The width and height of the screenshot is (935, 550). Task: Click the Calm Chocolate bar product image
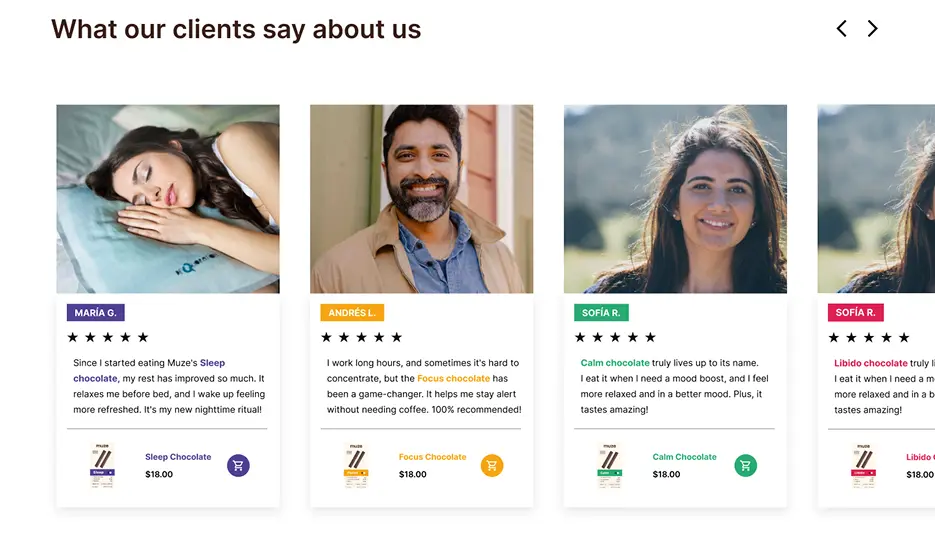tap(611, 465)
